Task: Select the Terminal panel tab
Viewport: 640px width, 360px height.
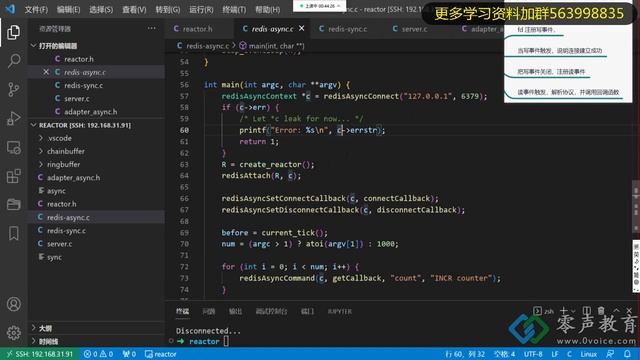Action: point(182,311)
